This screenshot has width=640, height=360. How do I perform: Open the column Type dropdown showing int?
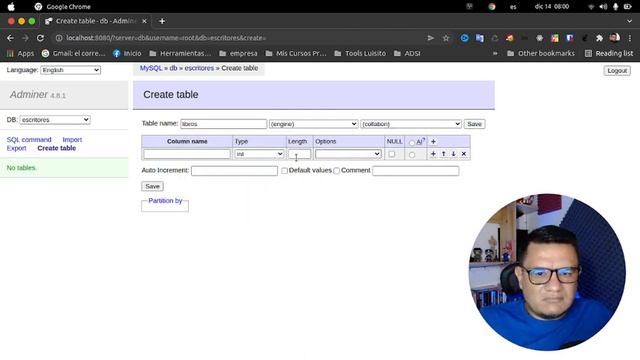259,154
